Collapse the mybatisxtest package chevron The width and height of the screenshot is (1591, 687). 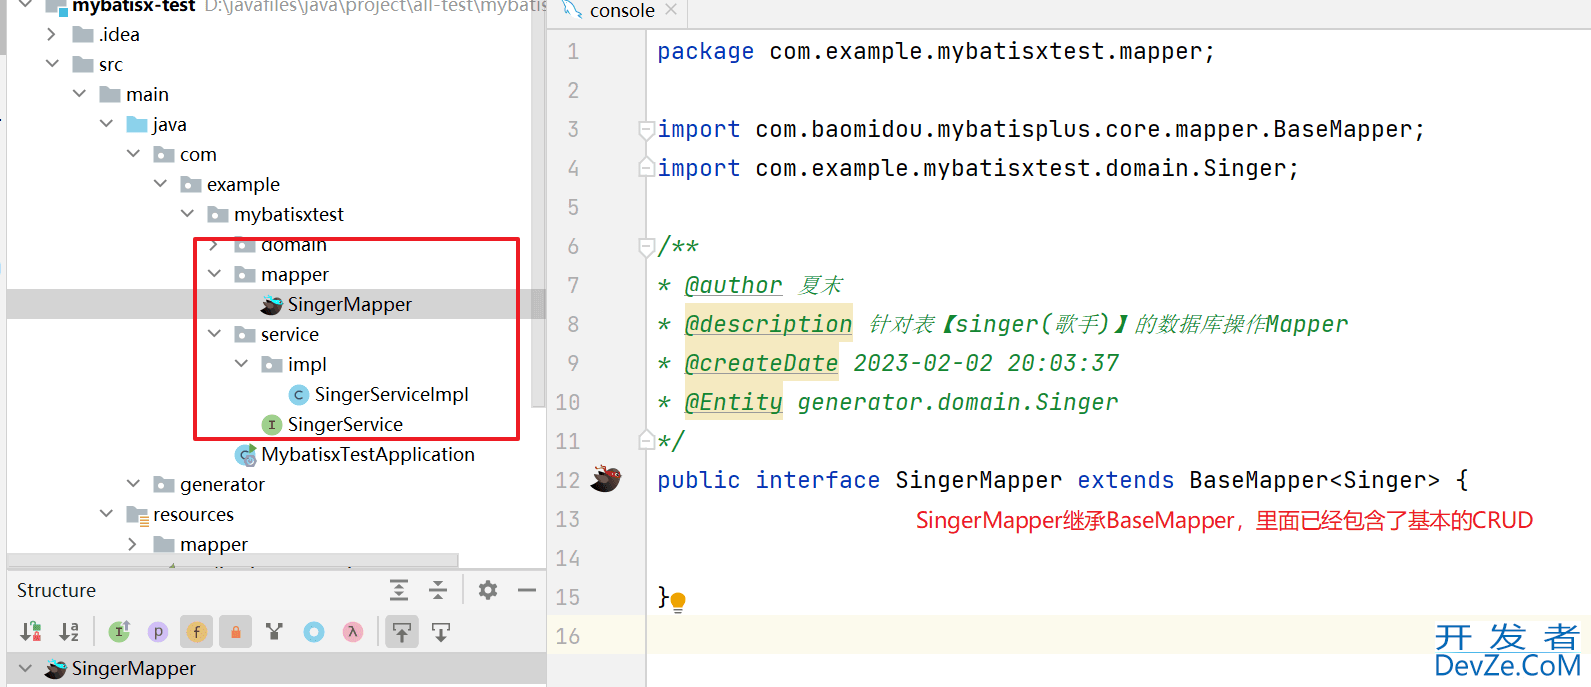(x=187, y=214)
